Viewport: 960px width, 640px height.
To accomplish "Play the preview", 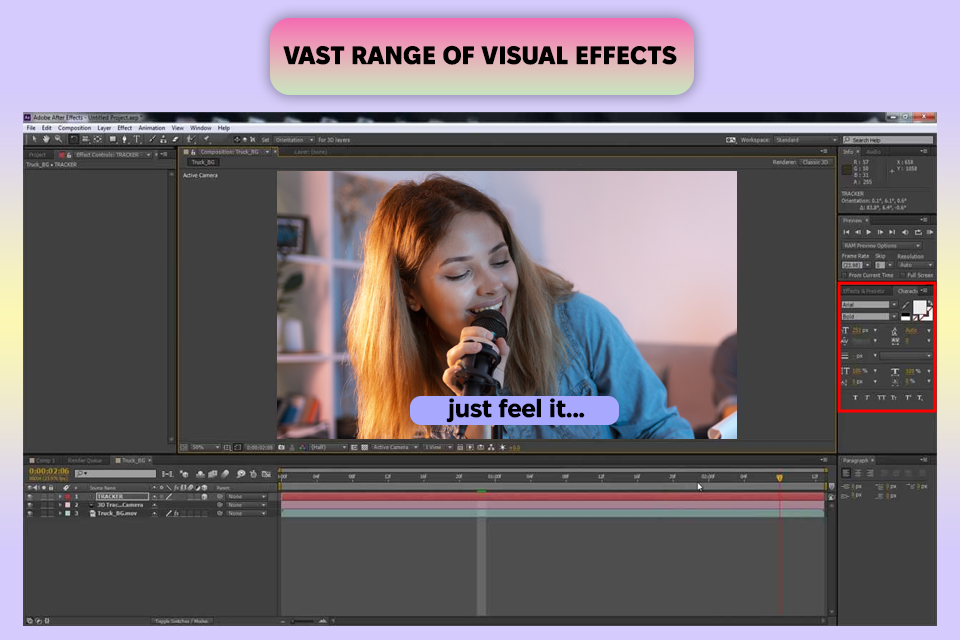I will pyautogui.click(x=868, y=232).
